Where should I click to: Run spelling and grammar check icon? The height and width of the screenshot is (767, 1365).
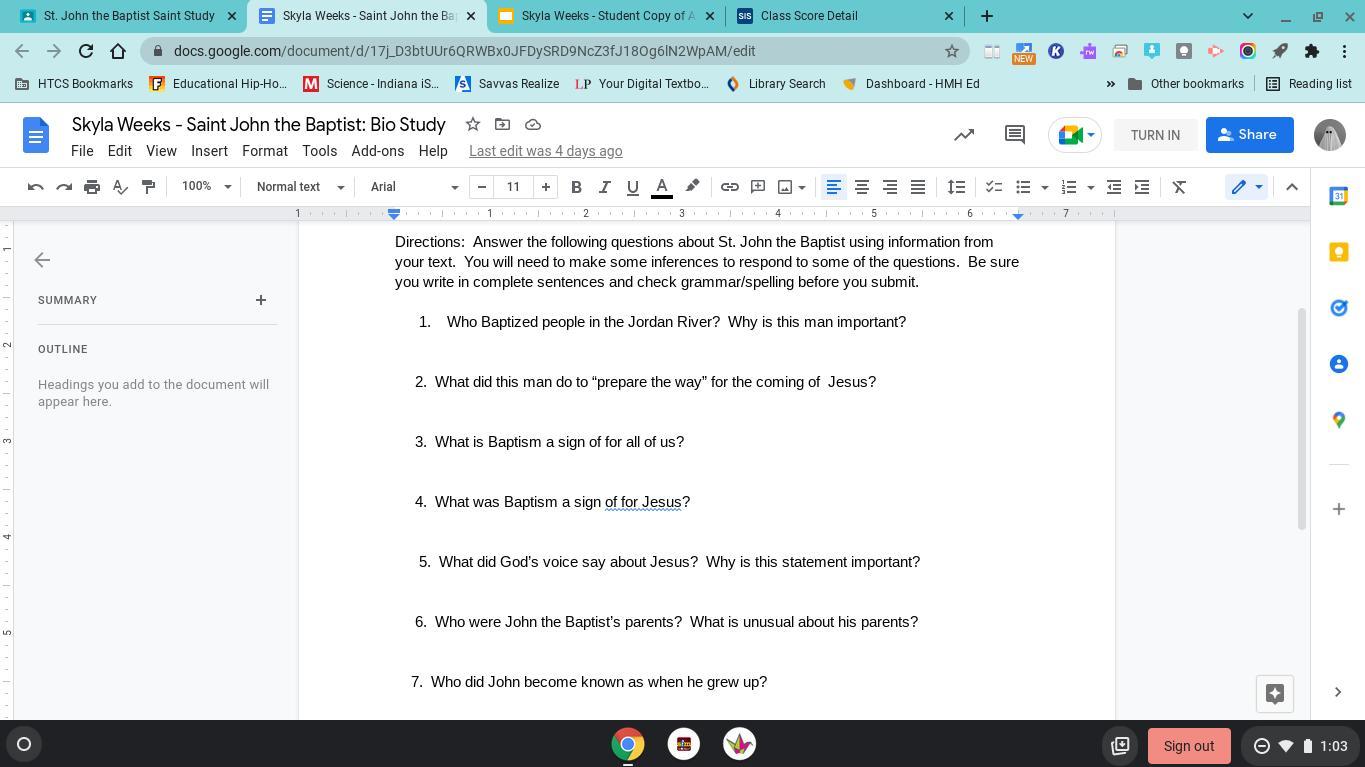120,187
